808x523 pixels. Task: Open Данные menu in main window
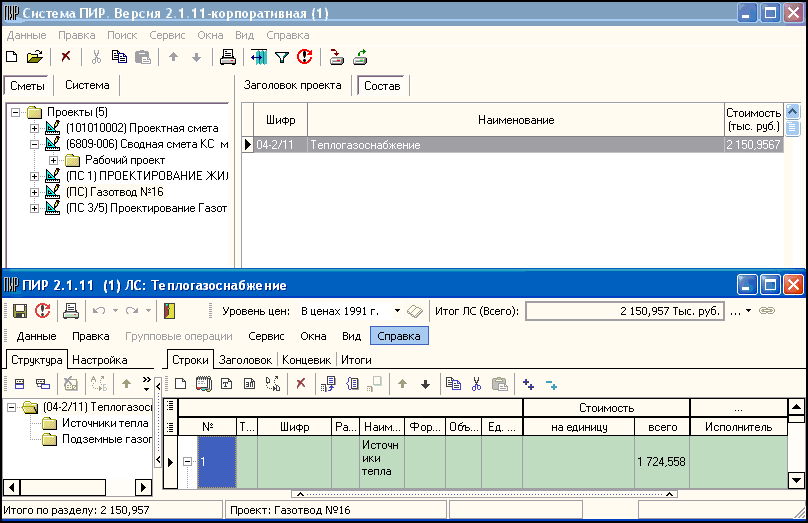pos(27,35)
